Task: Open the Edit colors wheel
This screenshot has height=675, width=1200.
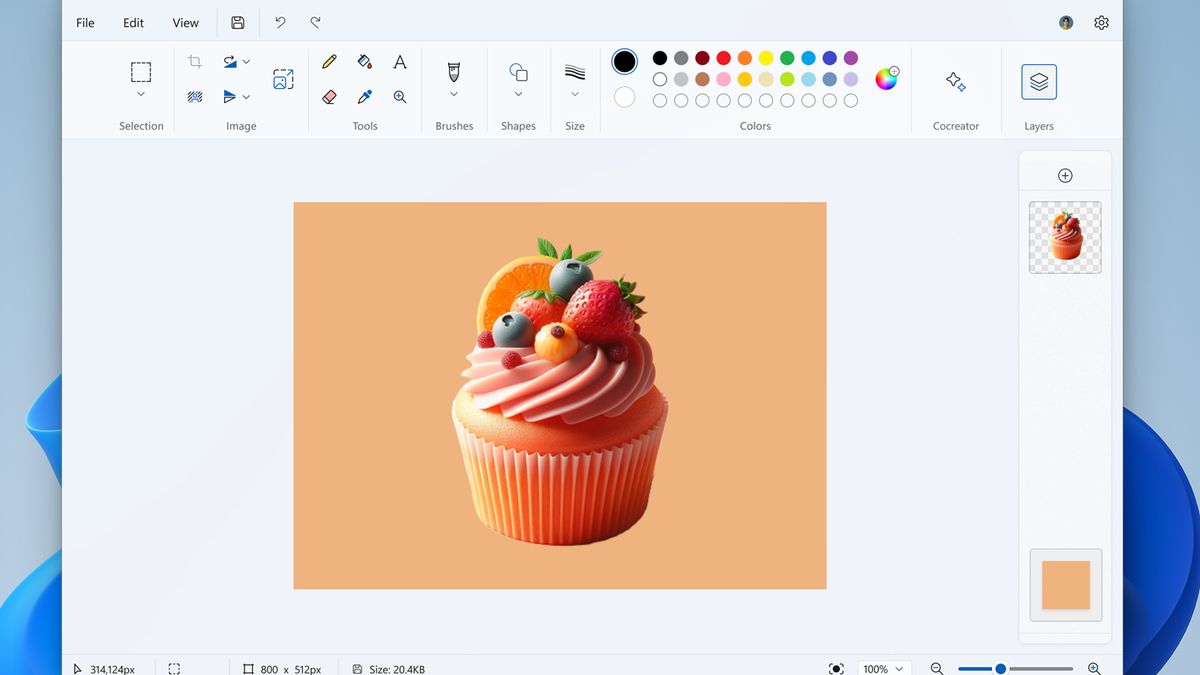Action: [x=887, y=79]
